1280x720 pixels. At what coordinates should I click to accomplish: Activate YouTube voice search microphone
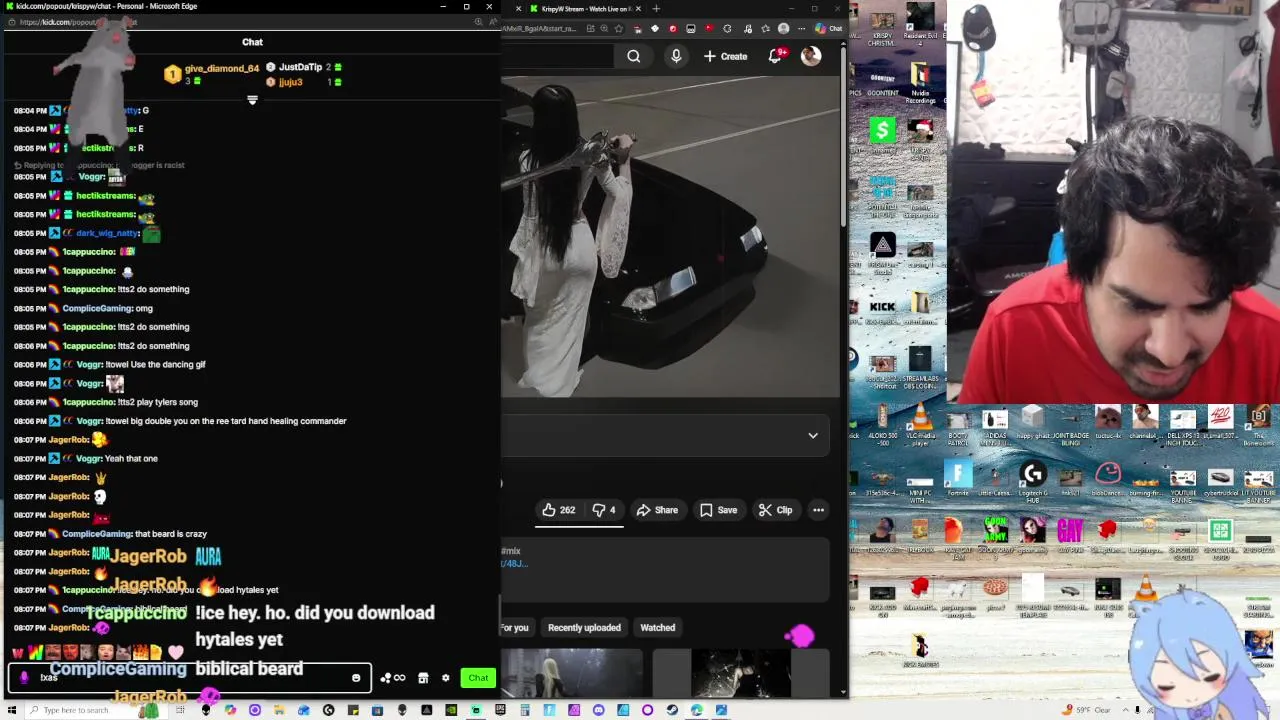pyautogui.click(x=676, y=57)
